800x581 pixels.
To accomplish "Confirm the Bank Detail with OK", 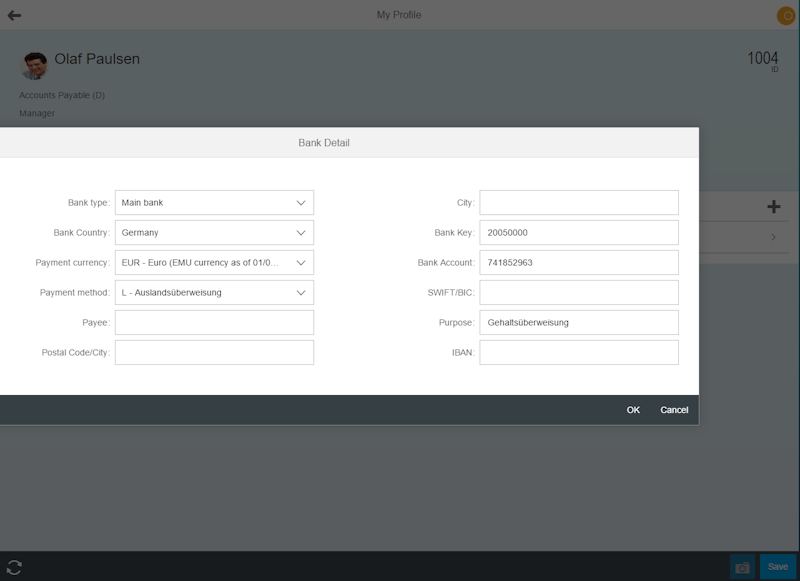I will (631, 409).
